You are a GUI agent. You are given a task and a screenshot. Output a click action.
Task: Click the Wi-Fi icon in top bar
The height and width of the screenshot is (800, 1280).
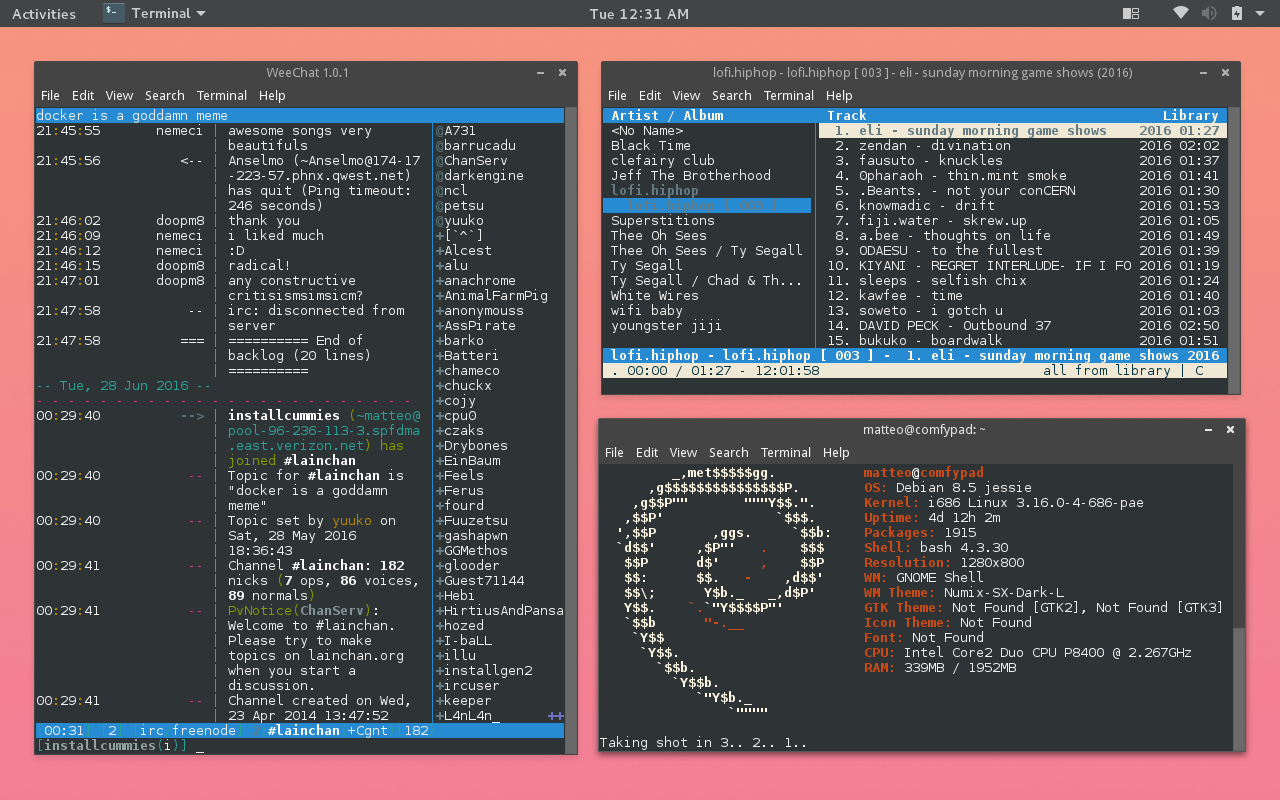[x=1181, y=13]
